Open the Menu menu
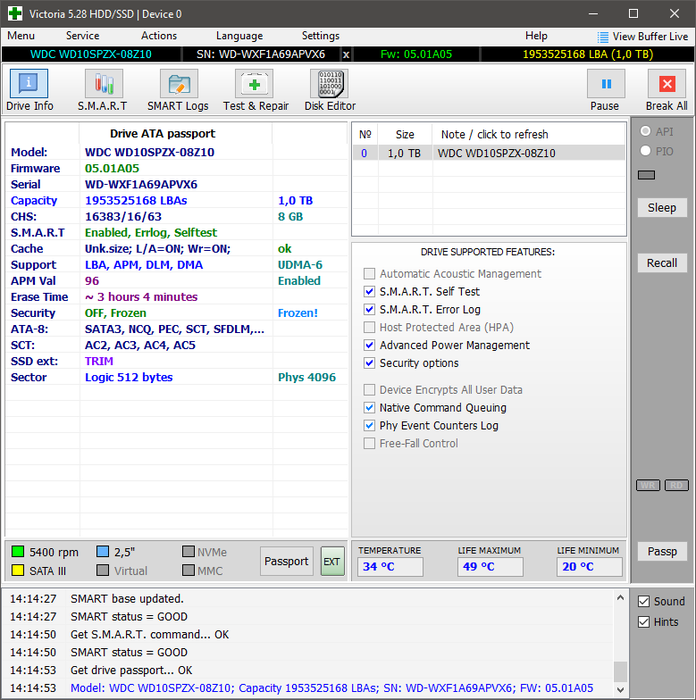 click(x=21, y=36)
